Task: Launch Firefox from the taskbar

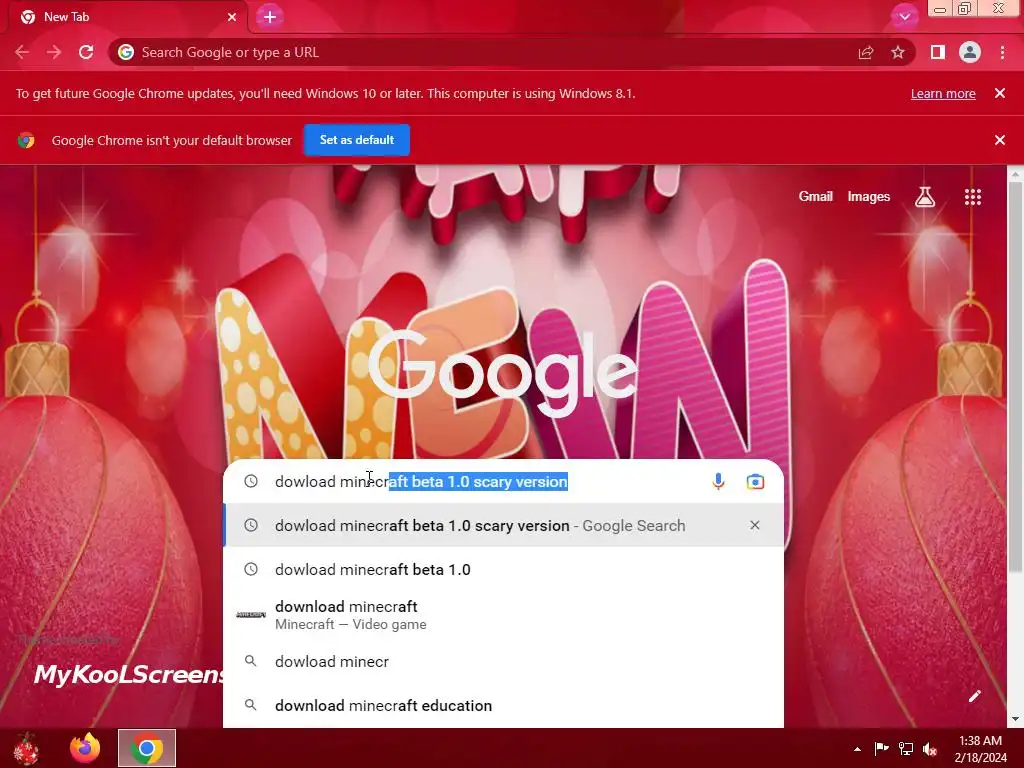Action: 85,748
